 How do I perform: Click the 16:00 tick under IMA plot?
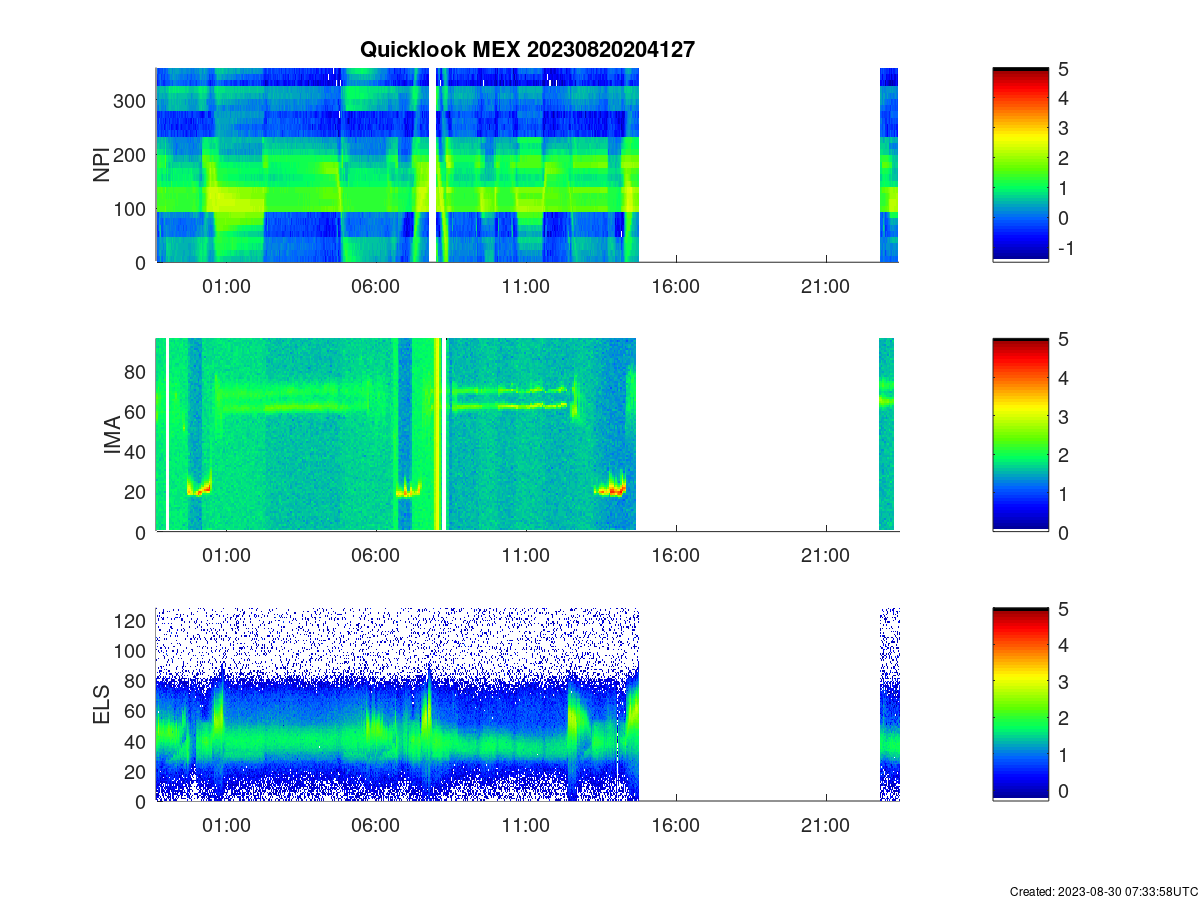point(676,556)
